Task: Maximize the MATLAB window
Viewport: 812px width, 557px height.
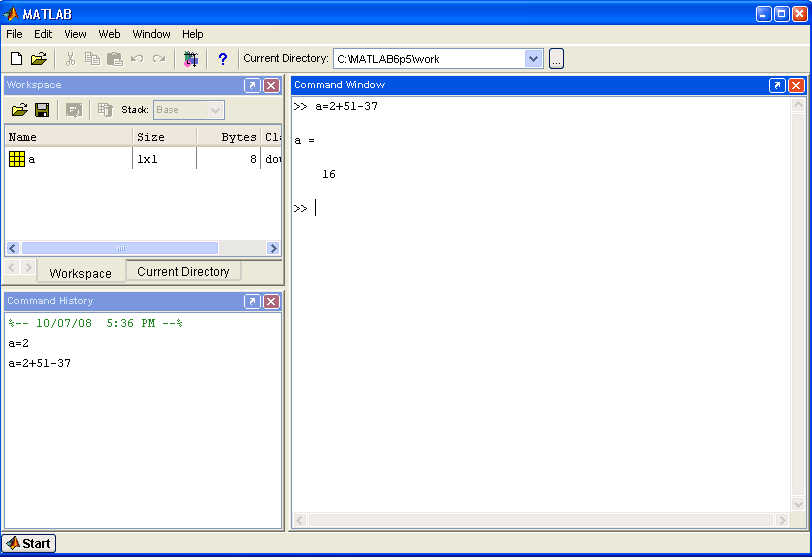Action: [781, 14]
